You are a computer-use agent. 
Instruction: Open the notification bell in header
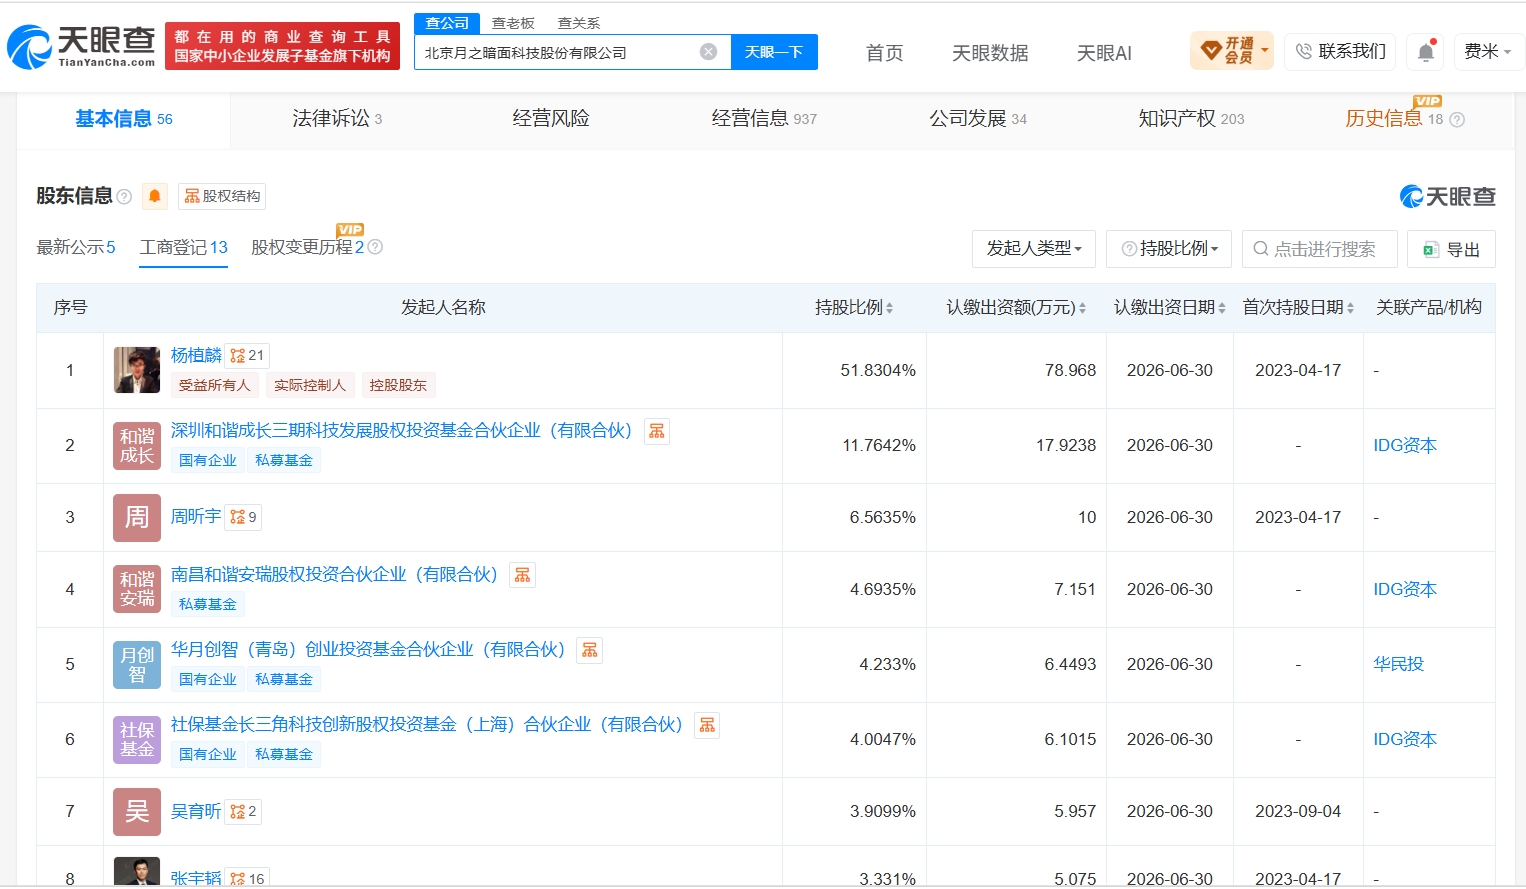(1425, 52)
